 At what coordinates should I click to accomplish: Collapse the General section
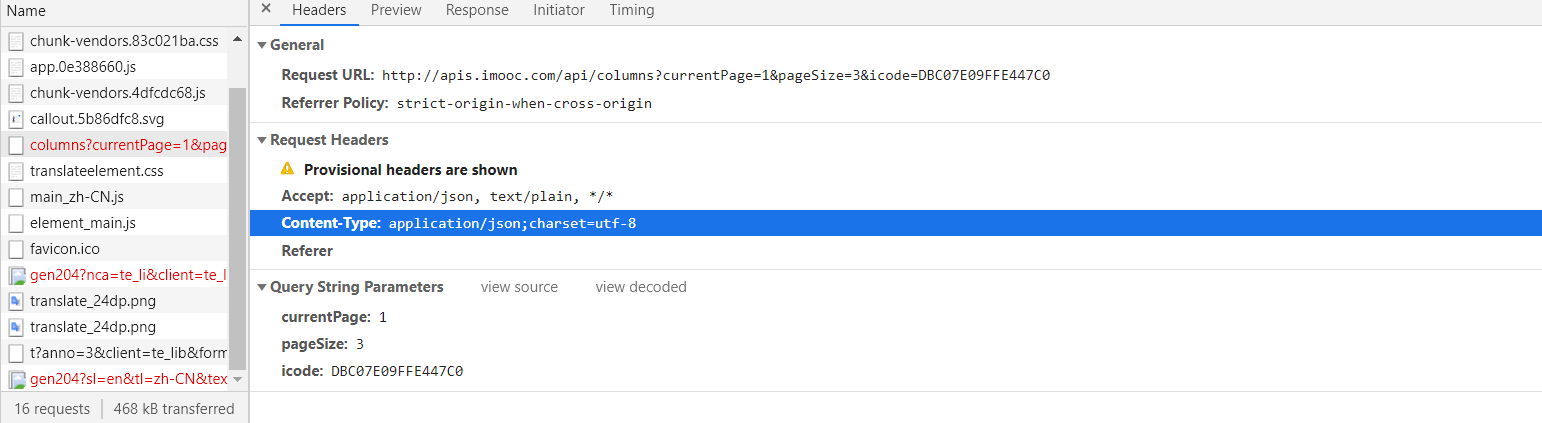[262, 45]
